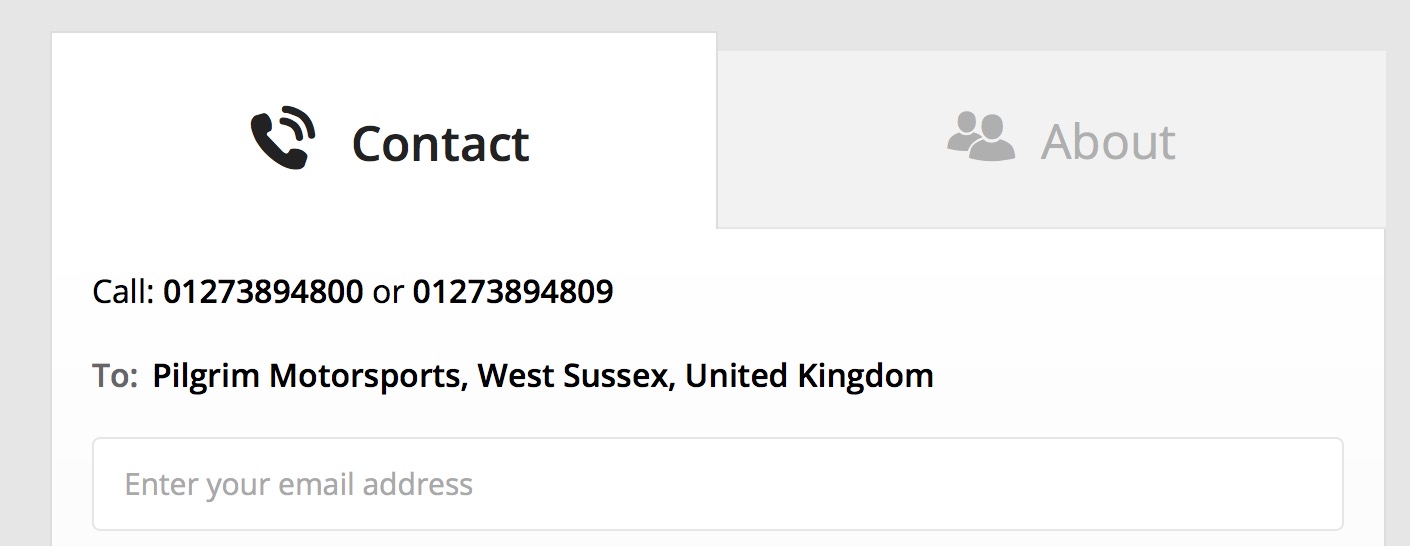Click the people icon beside About

(x=980, y=137)
